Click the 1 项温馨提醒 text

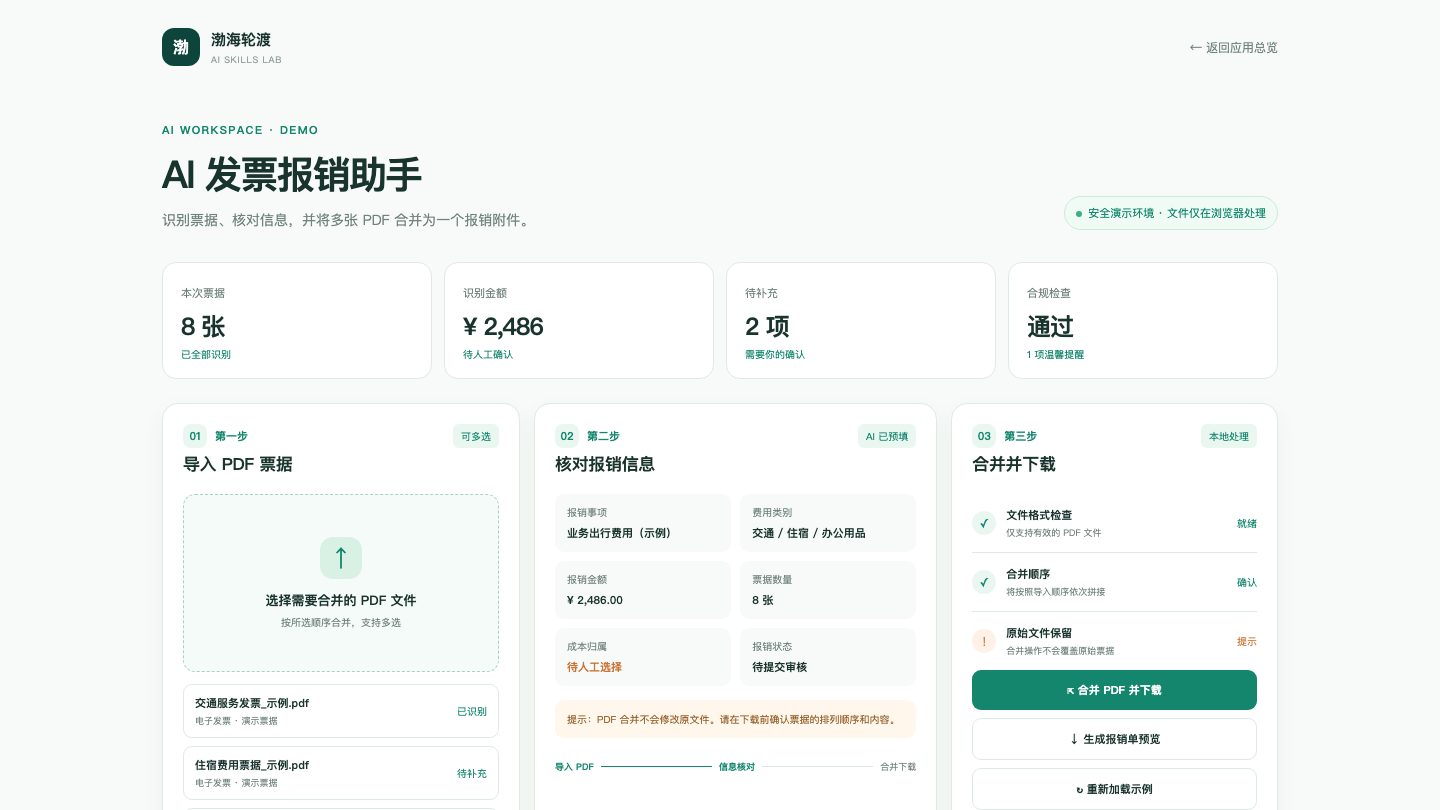pyautogui.click(x=1055, y=355)
